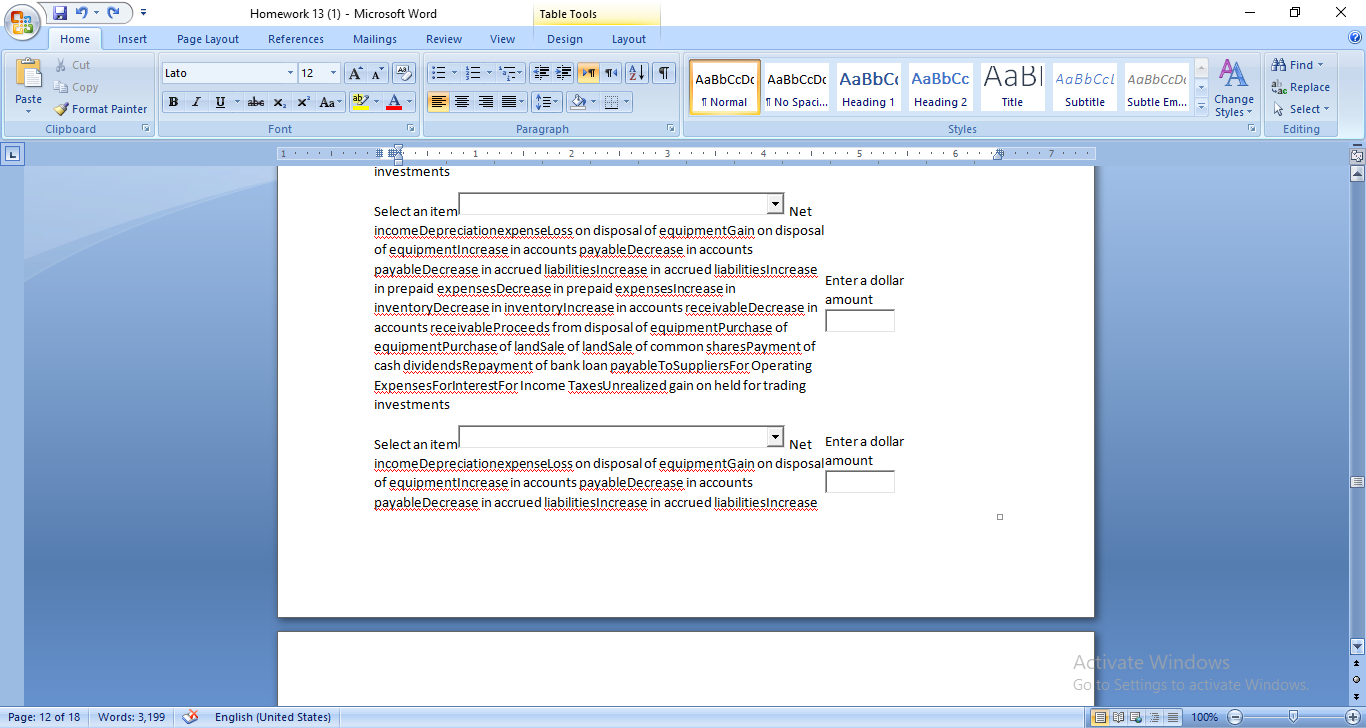Image resolution: width=1366 pixels, height=728 pixels.
Task: Open the References tab
Action: coord(296,39)
